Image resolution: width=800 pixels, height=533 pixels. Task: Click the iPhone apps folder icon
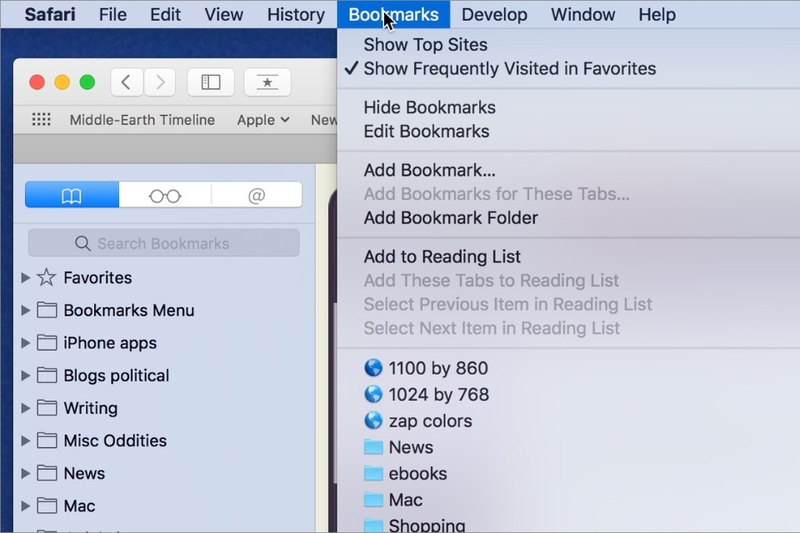coord(47,343)
